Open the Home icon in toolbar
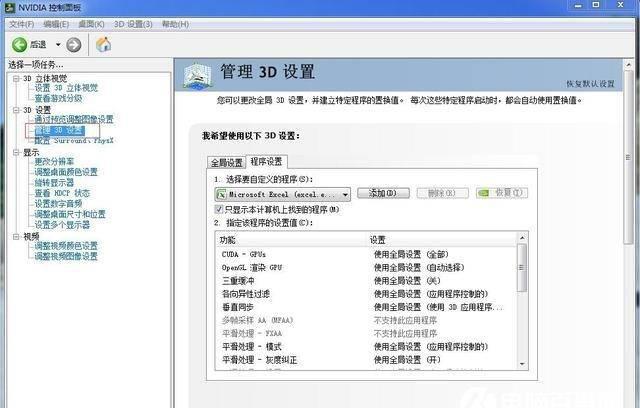 pos(103,44)
